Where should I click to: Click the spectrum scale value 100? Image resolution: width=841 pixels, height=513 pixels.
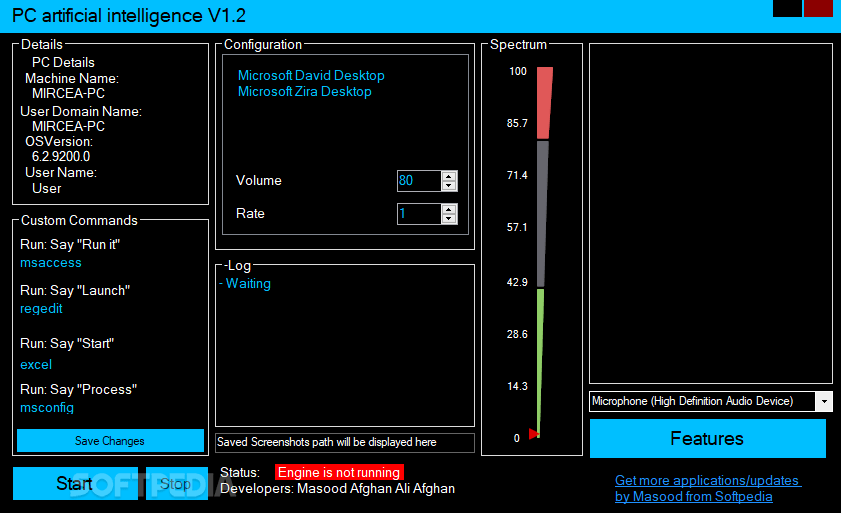tap(518, 71)
